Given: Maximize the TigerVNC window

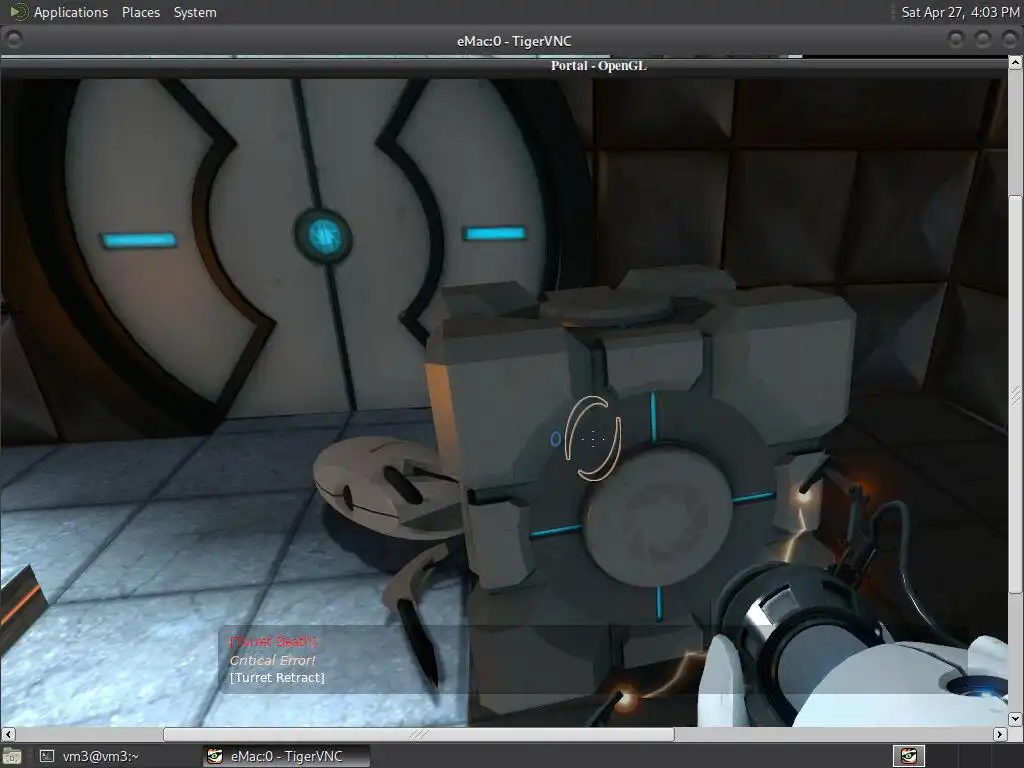Looking at the screenshot, I should 982,40.
